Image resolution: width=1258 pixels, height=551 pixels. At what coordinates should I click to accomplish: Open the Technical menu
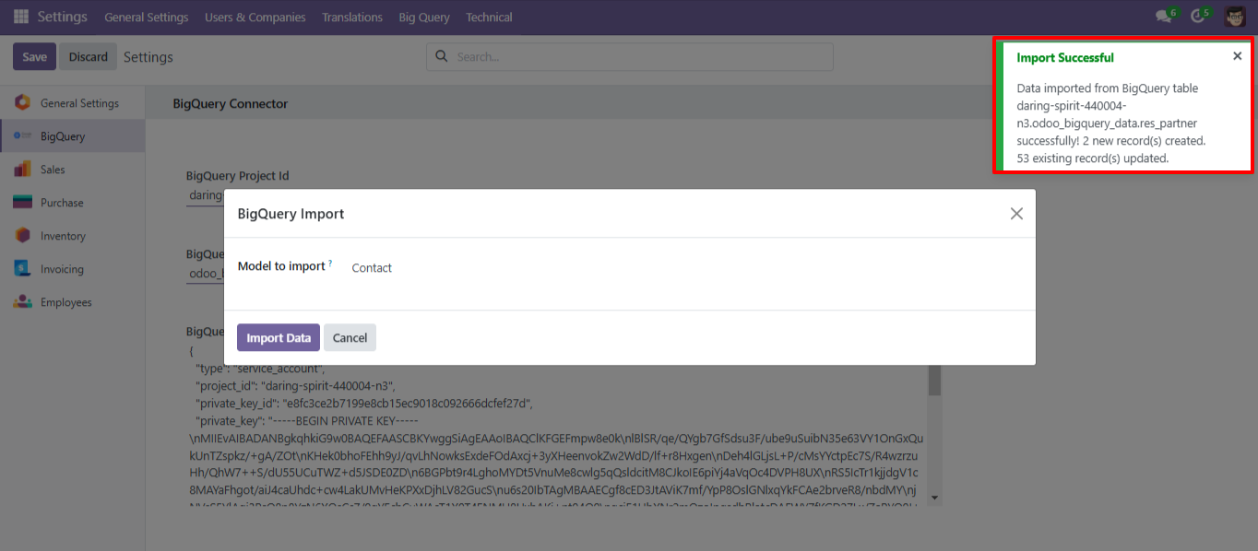(x=489, y=17)
